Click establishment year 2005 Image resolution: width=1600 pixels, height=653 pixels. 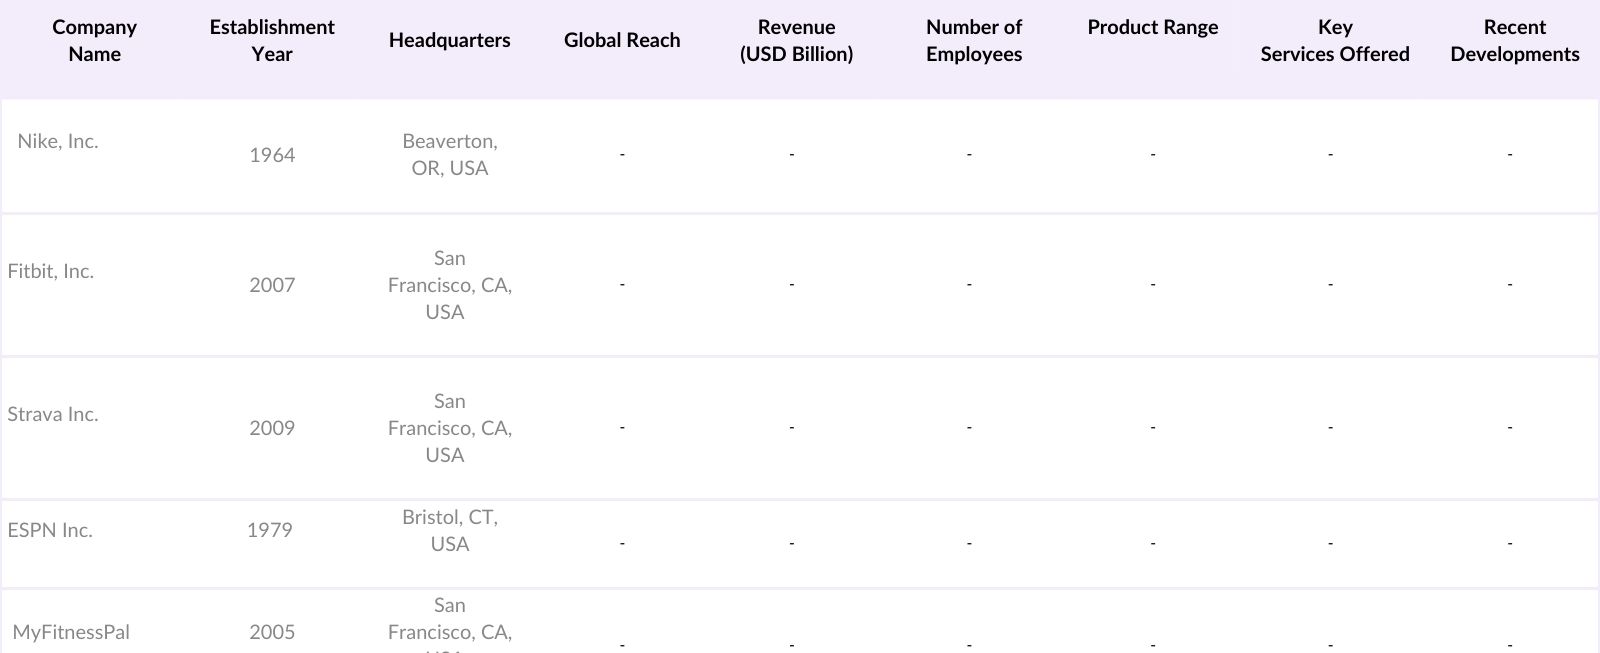click(x=272, y=632)
